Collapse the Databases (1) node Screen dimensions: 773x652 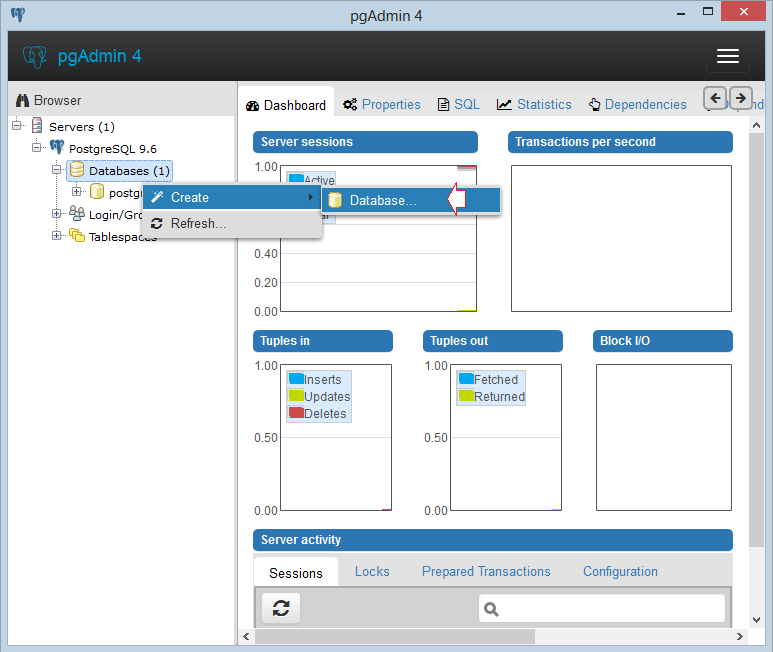click(57, 170)
